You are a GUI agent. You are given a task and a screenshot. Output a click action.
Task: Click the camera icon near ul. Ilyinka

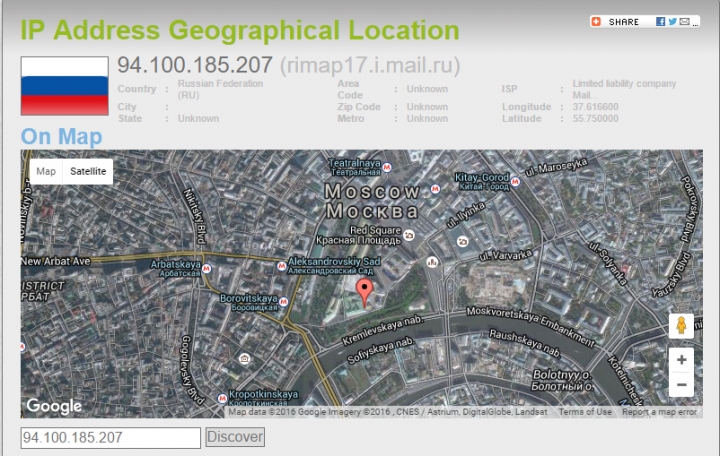point(463,241)
